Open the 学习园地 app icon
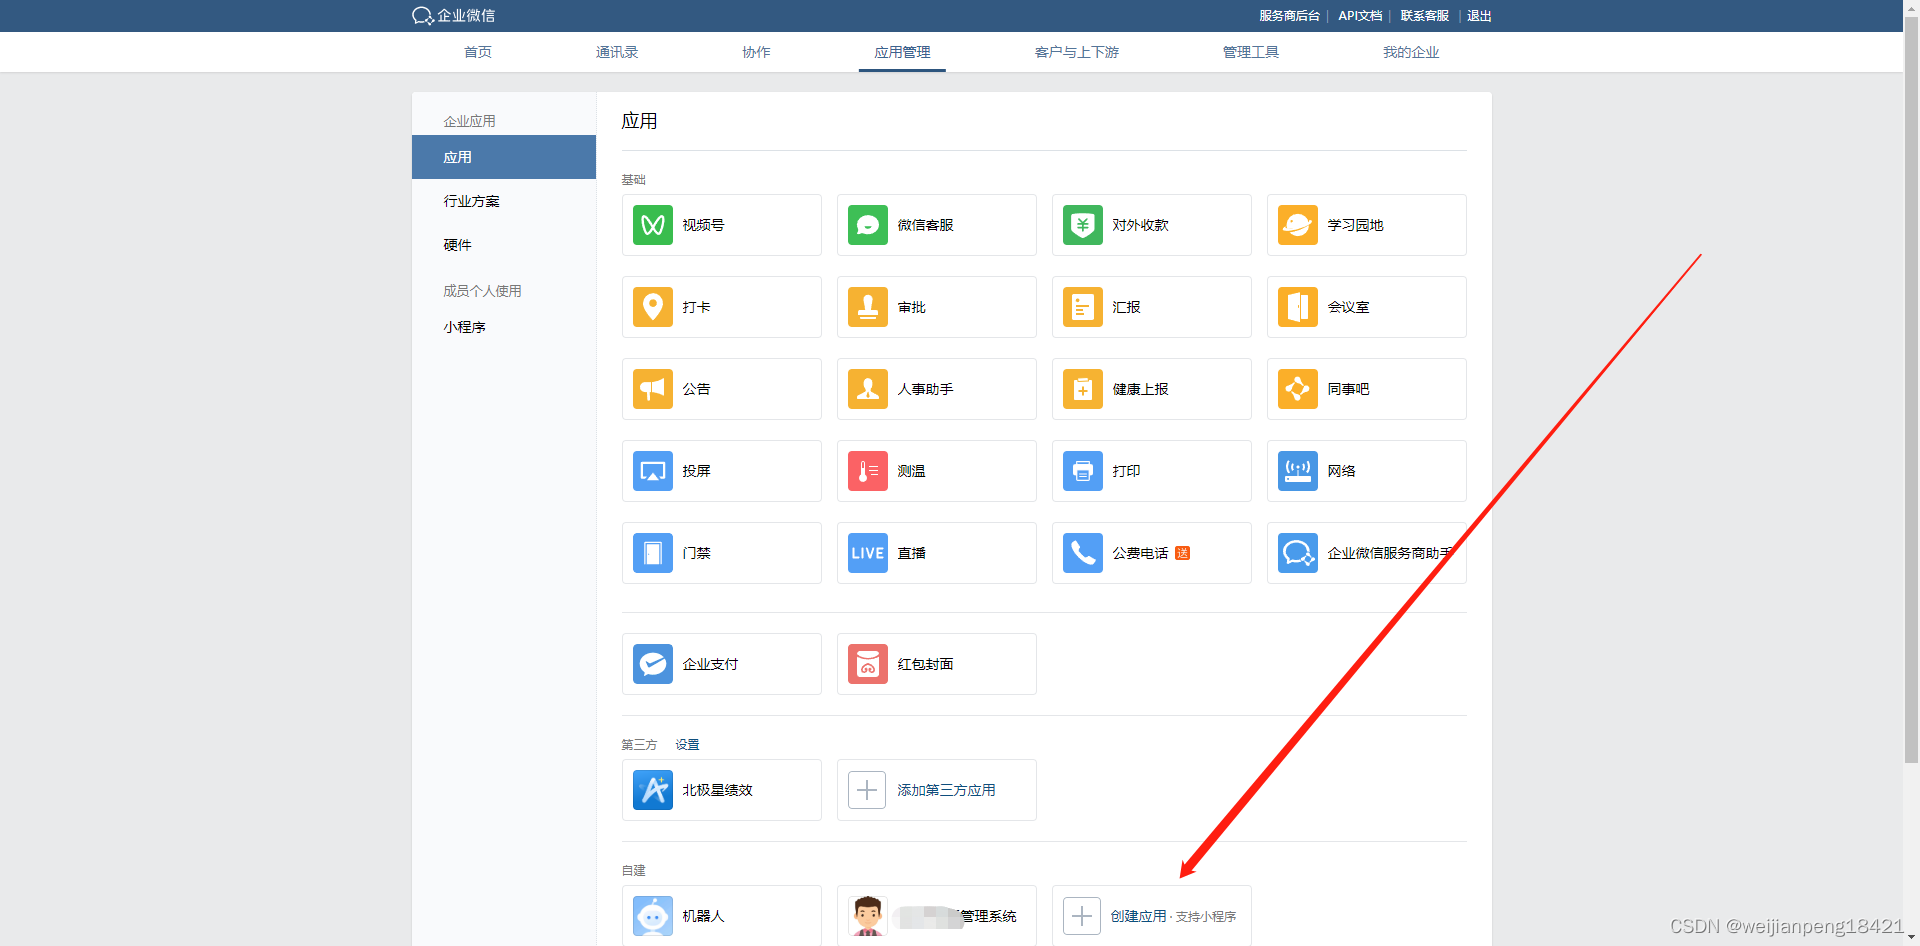The image size is (1920, 946). tap(1298, 225)
